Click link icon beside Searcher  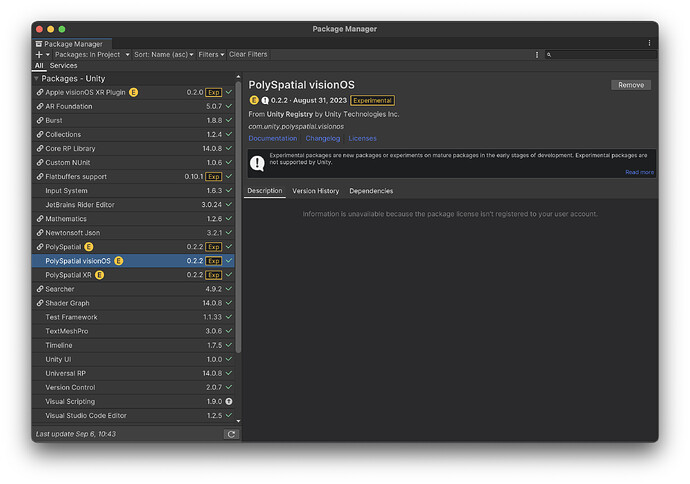(40, 289)
